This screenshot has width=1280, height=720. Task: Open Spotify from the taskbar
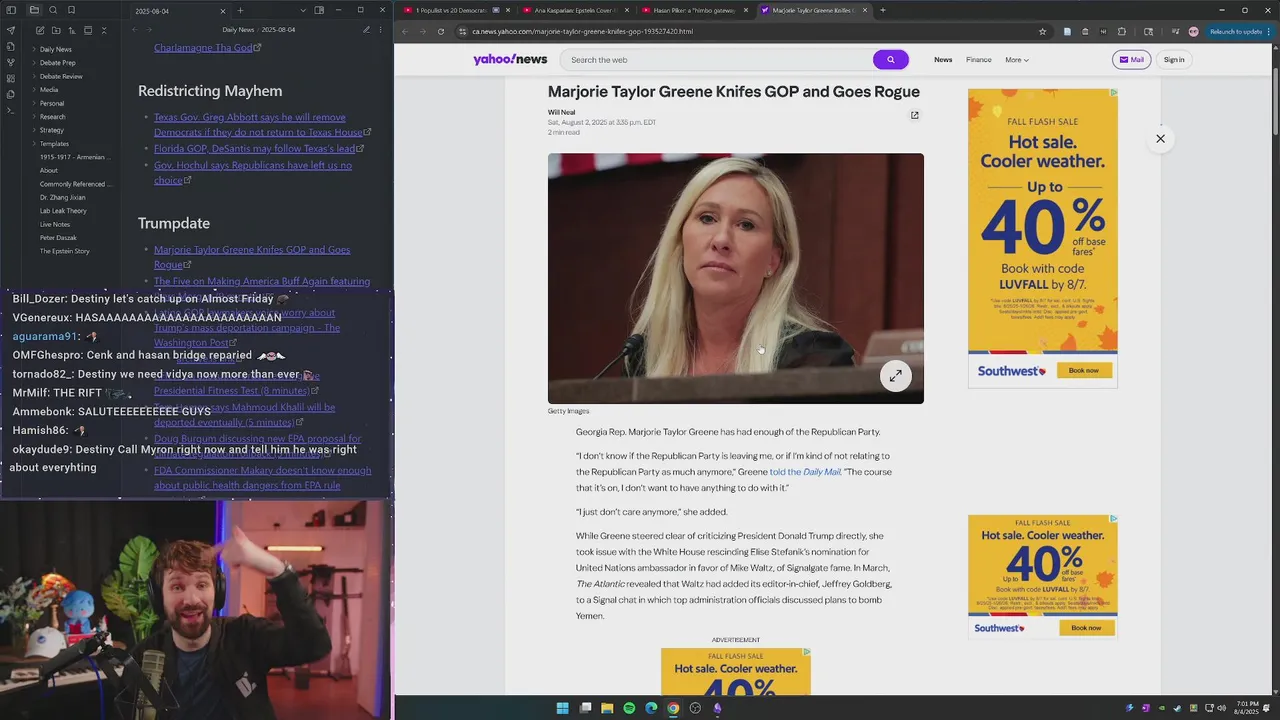[x=629, y=708]
